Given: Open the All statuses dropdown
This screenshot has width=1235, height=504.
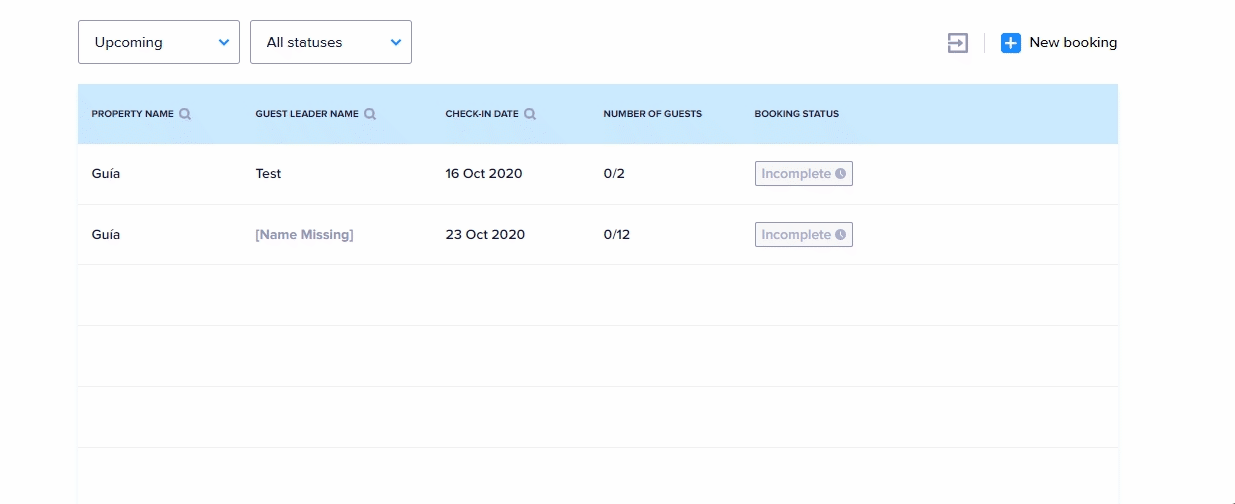Looking at the screenshot, I should coord(330,42).
